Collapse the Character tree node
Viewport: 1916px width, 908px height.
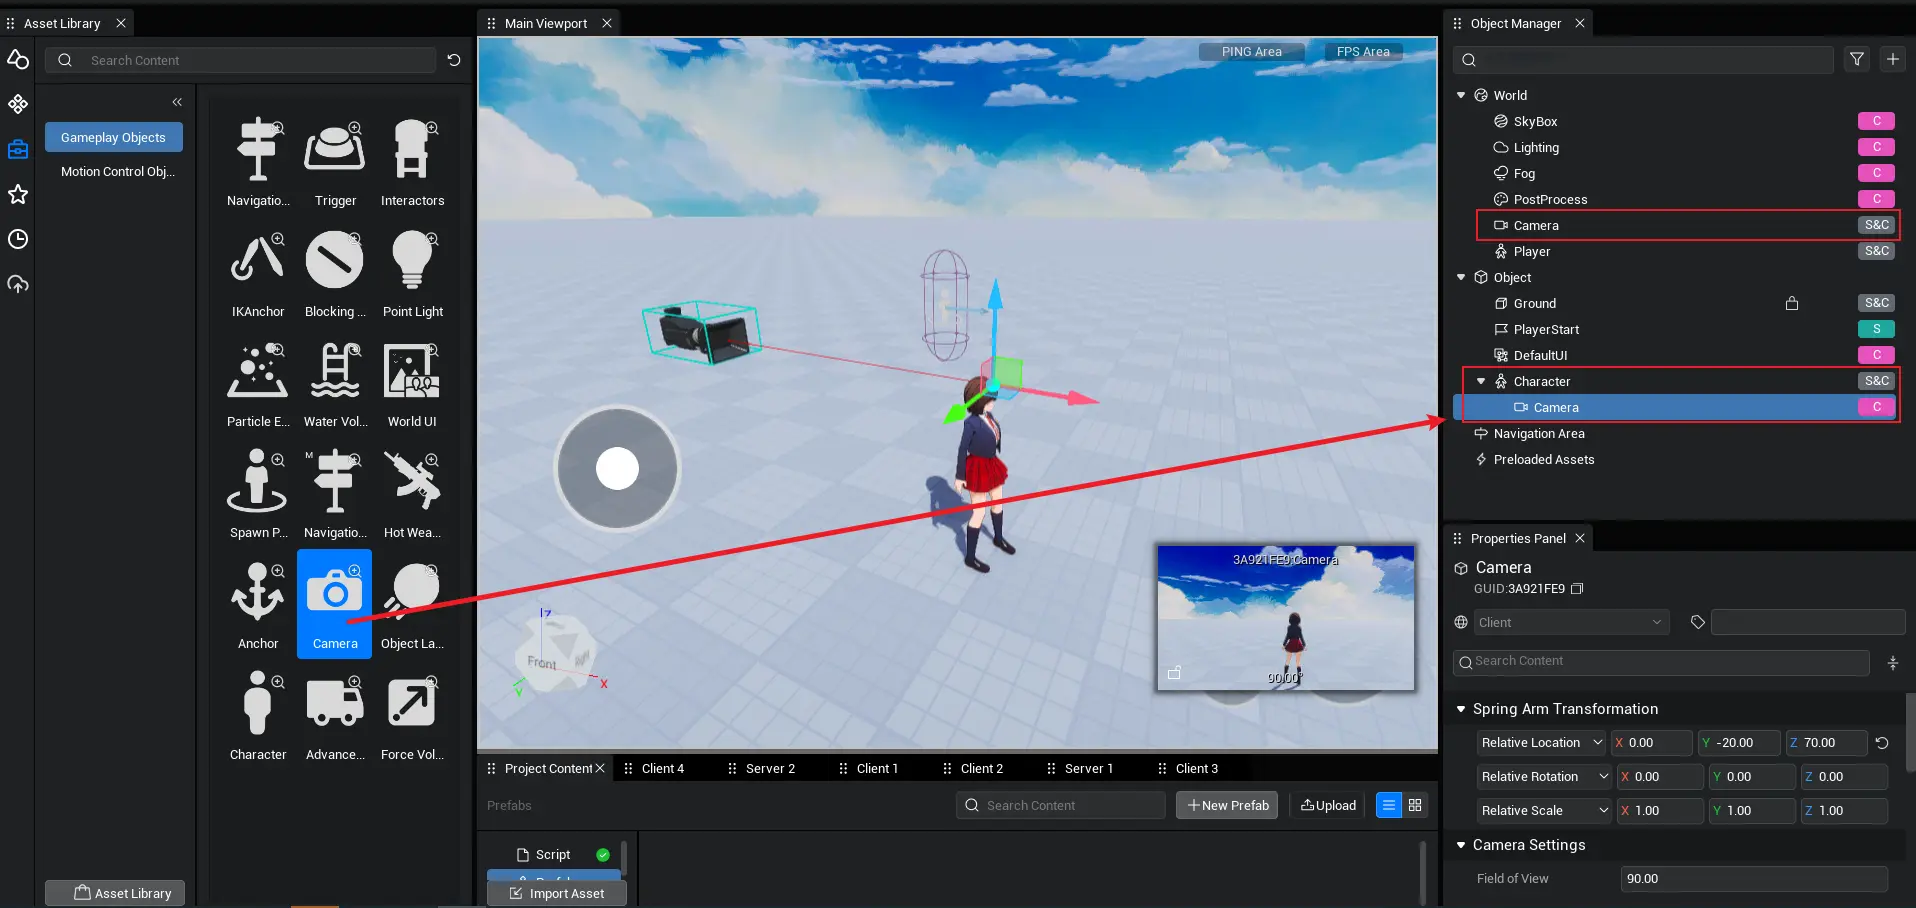pos(1481,381)
